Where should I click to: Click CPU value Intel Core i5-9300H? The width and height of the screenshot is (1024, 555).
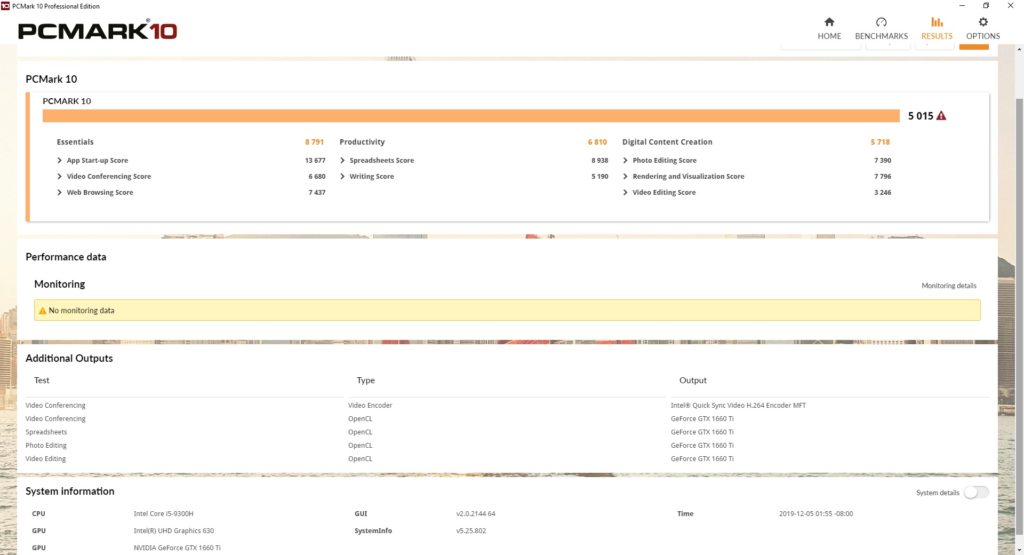[x=163, y=514]
